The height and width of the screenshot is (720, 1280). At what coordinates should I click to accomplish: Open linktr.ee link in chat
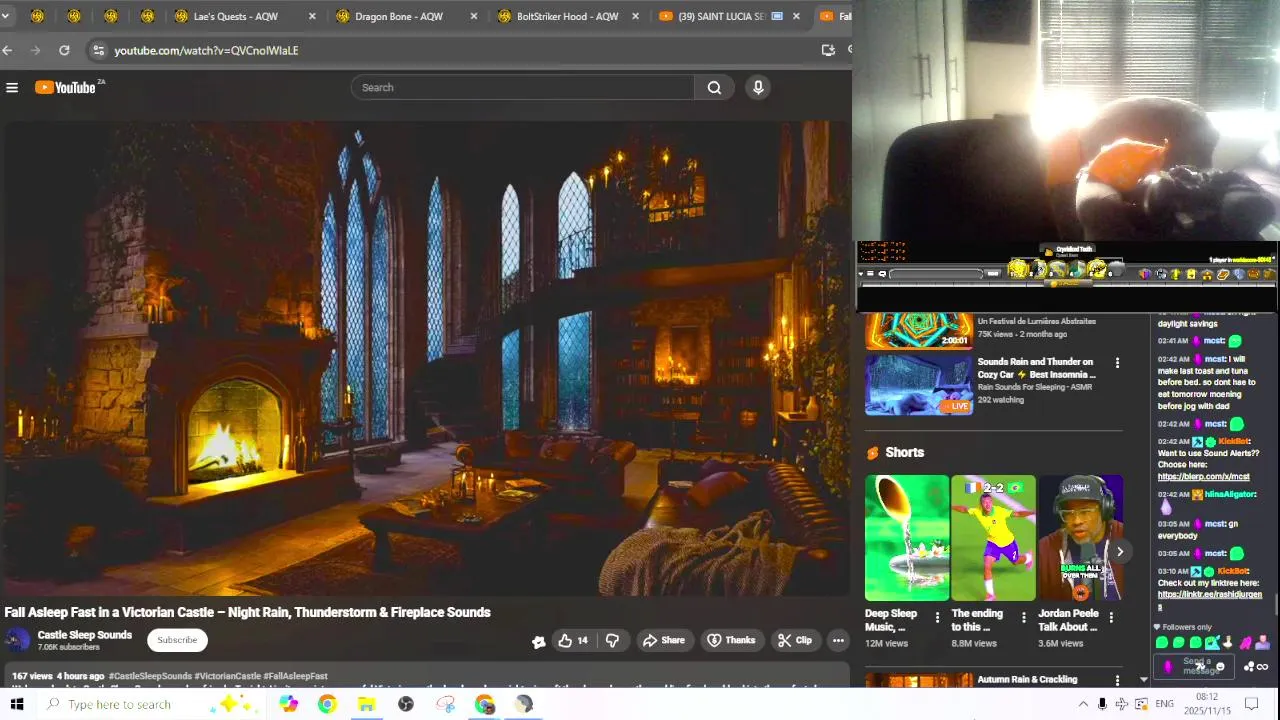(x=1210, y=600)
